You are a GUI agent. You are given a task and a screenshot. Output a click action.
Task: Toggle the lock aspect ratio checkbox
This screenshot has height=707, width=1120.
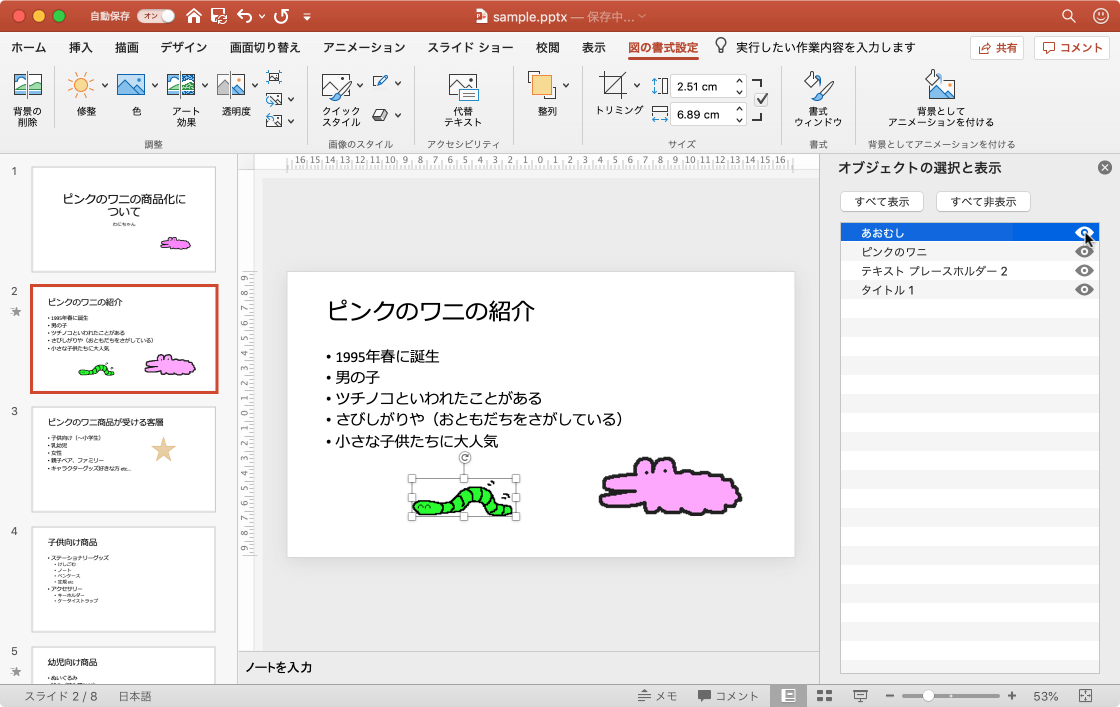pos(761,99)
